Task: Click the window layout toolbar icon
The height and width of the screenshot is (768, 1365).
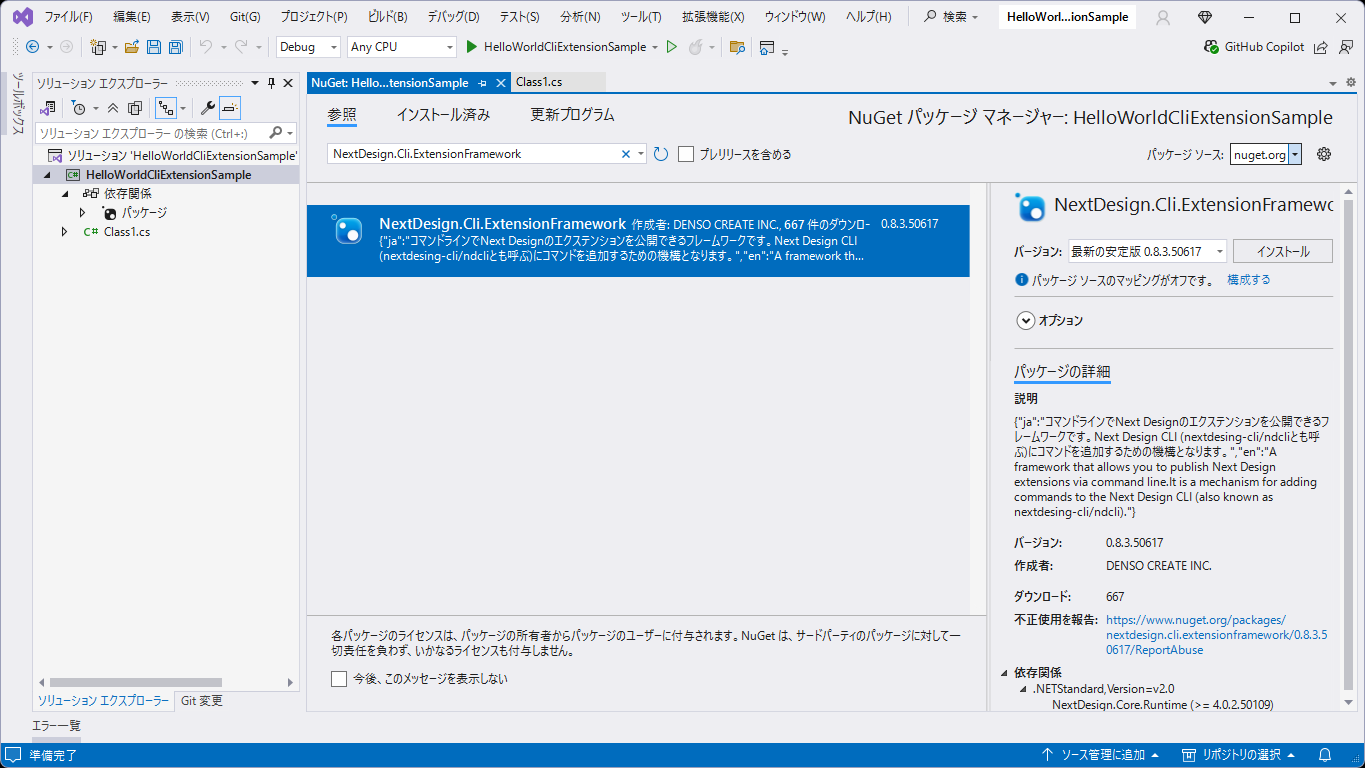Action: (767, 47)
